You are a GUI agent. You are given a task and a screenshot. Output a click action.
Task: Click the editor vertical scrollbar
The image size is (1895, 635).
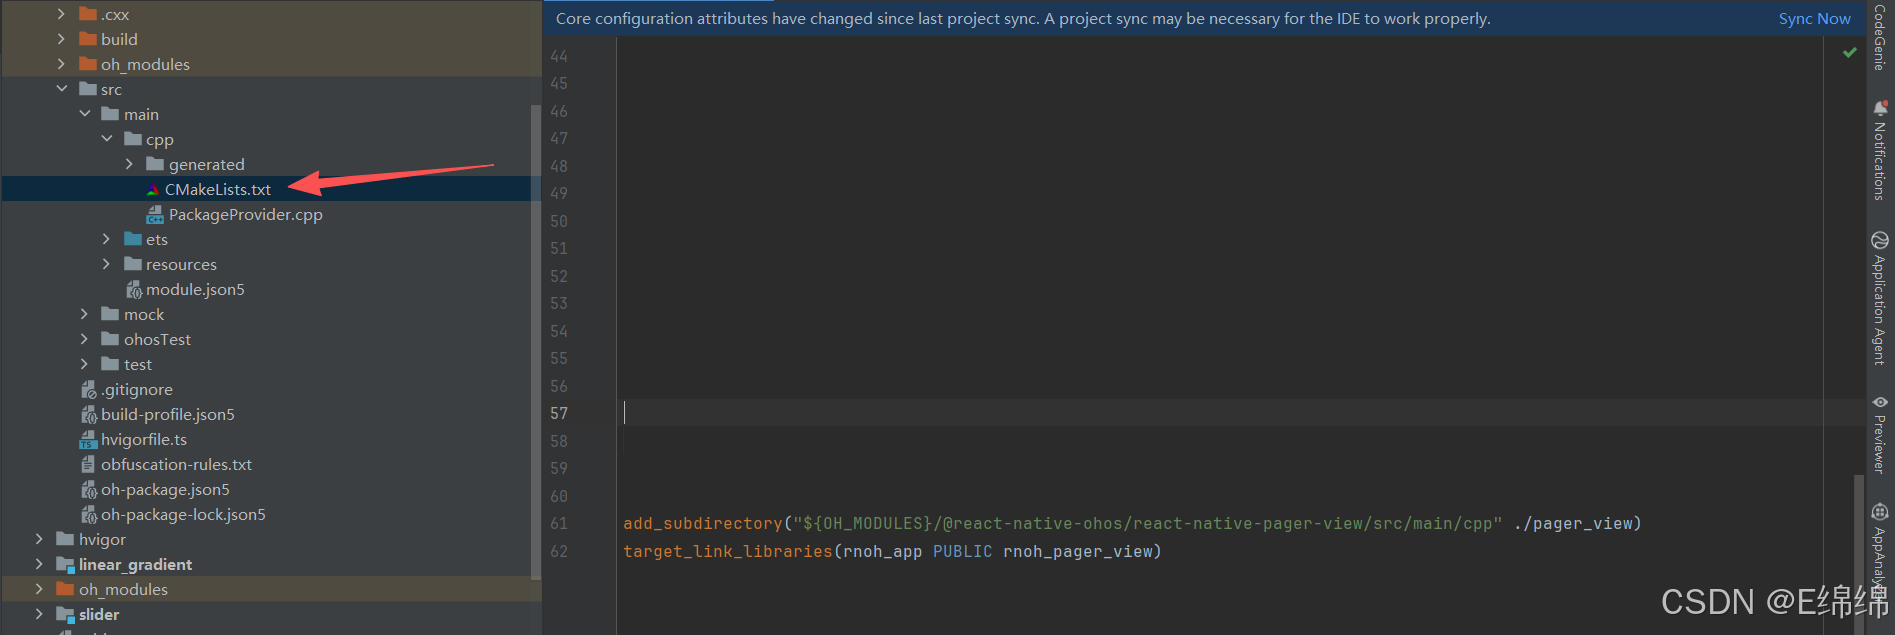(1859, 553)
